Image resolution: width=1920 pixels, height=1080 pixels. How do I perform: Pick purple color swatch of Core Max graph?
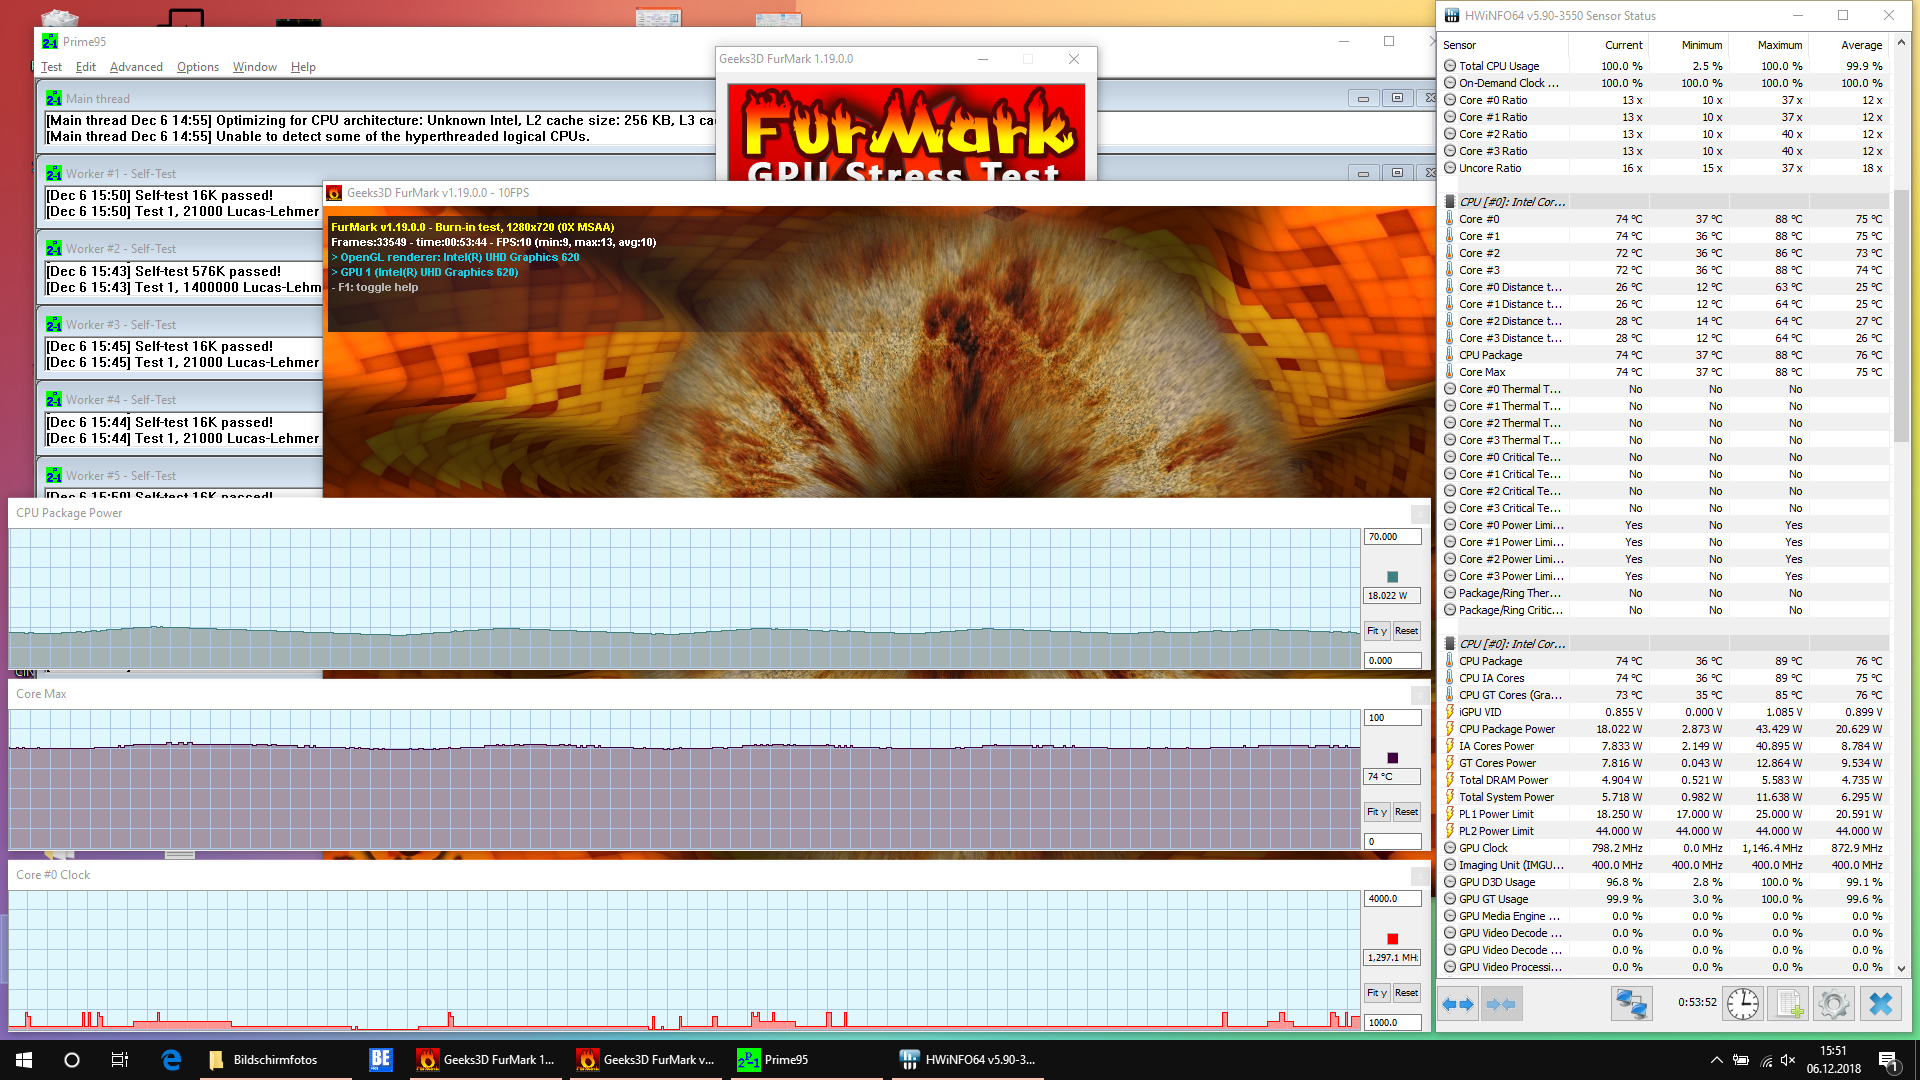click(x=1392, y=758)
